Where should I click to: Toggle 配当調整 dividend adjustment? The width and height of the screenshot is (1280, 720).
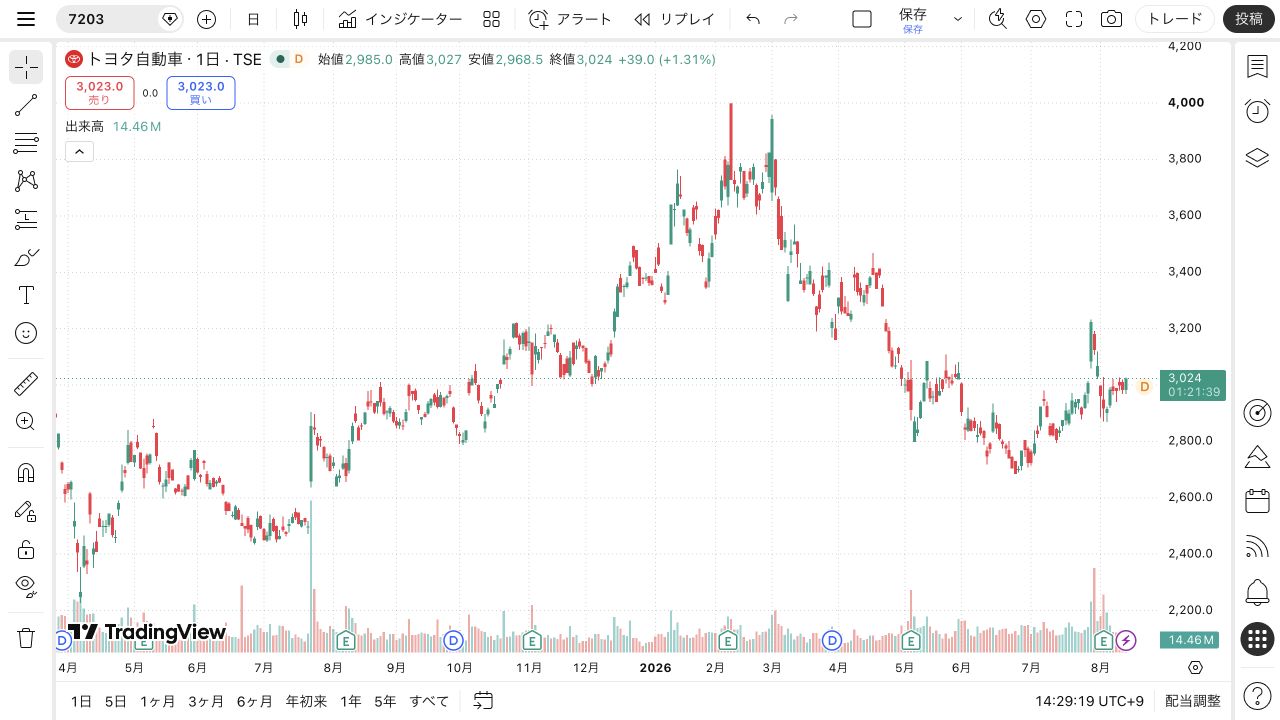pyautogui.click(x=1193, y=701)
